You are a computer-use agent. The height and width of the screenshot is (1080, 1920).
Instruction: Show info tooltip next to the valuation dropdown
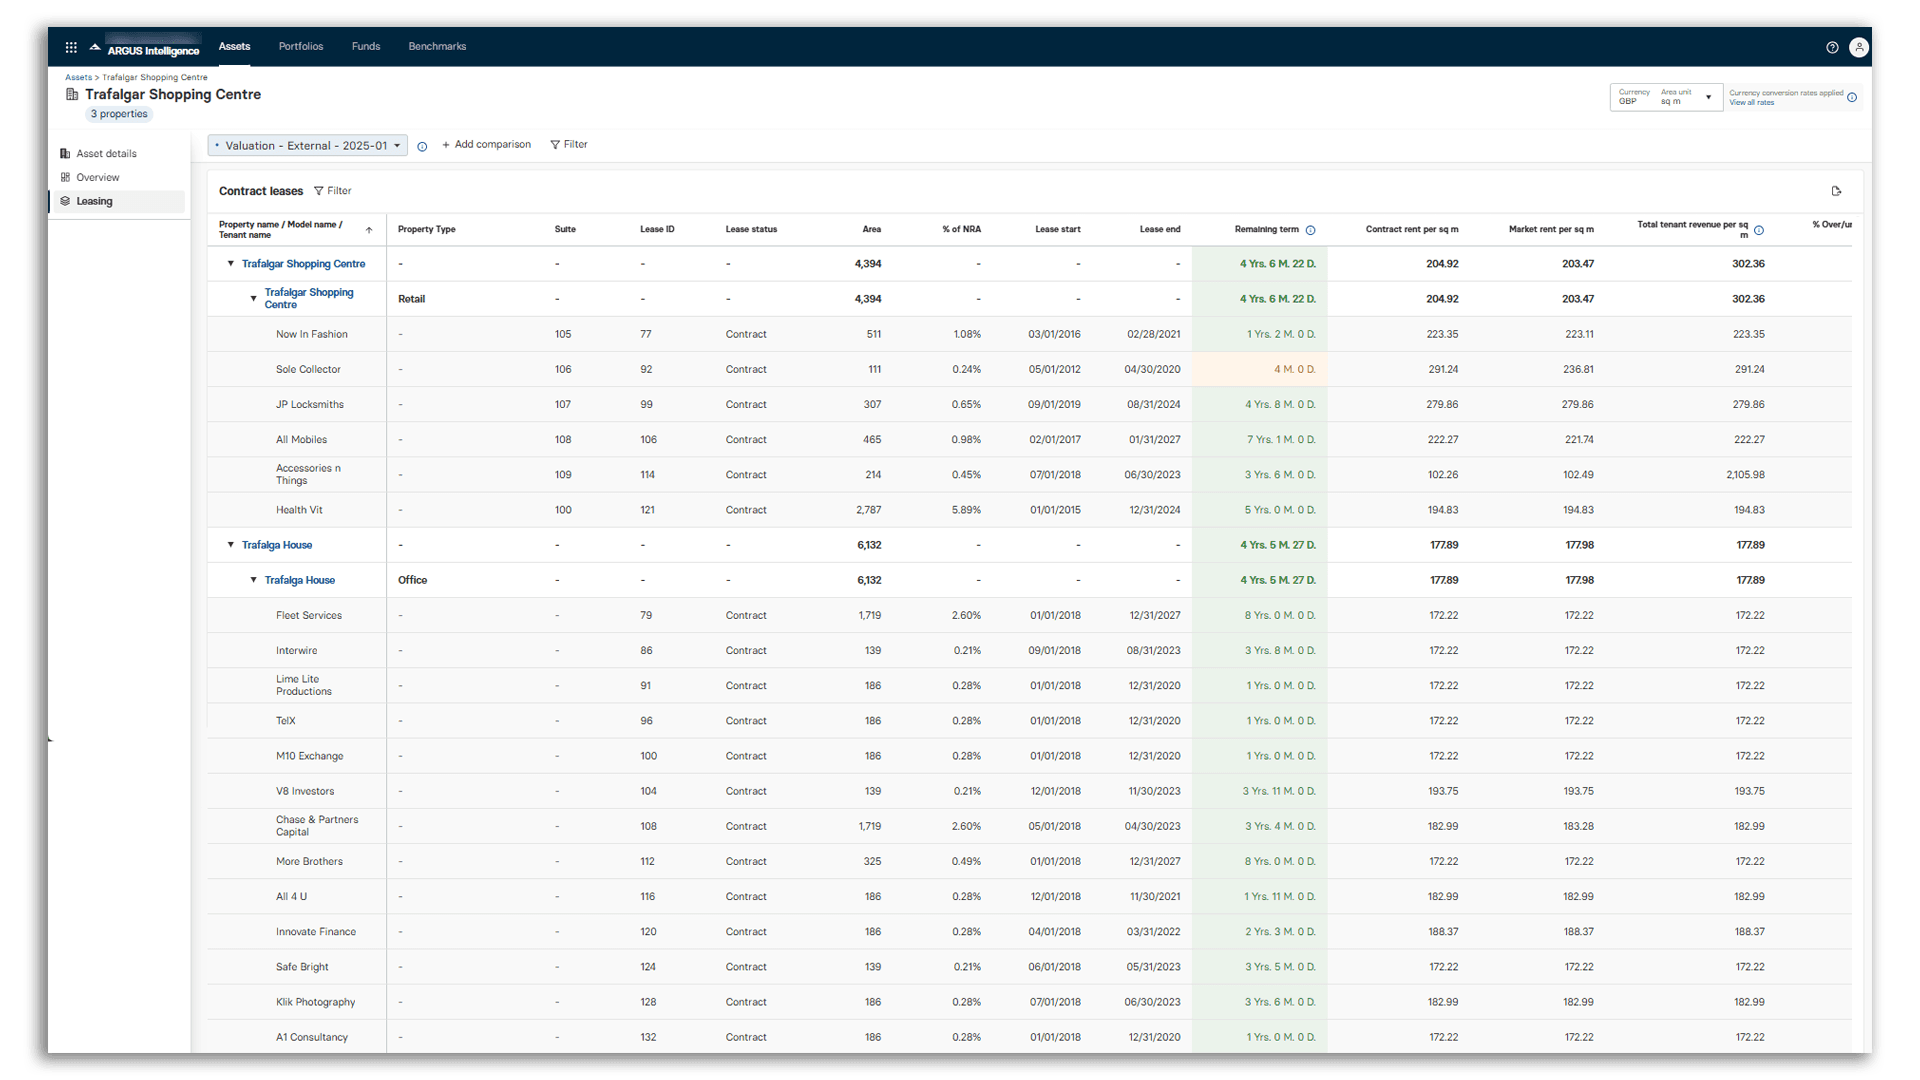click(422, 146)
